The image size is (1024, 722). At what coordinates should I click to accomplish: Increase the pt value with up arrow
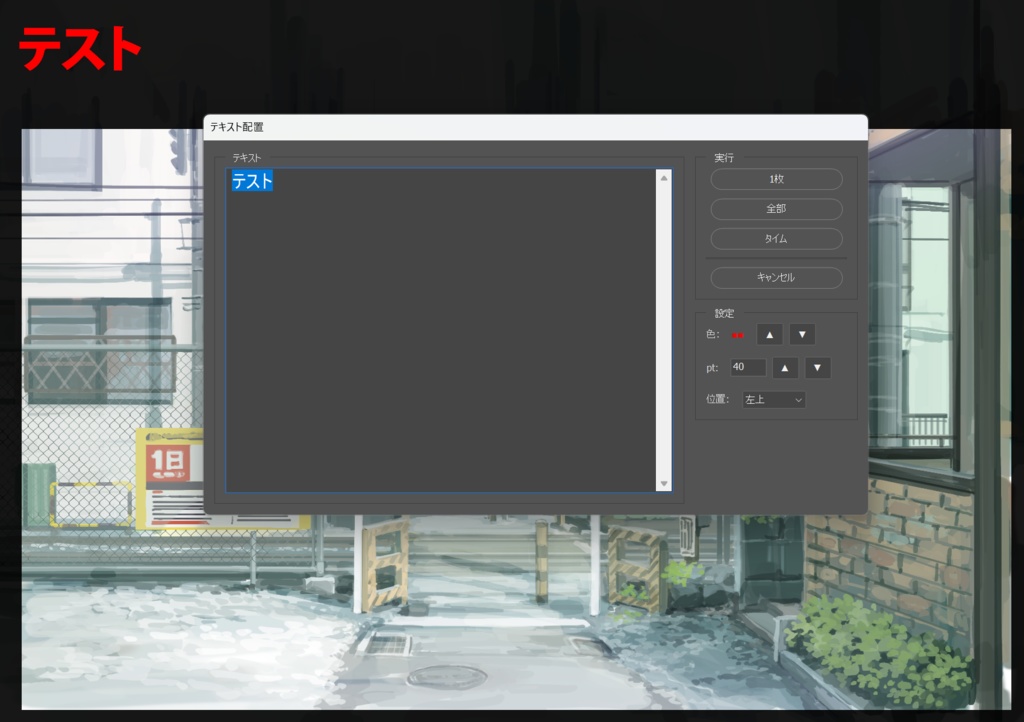click(x=785, y=368)
